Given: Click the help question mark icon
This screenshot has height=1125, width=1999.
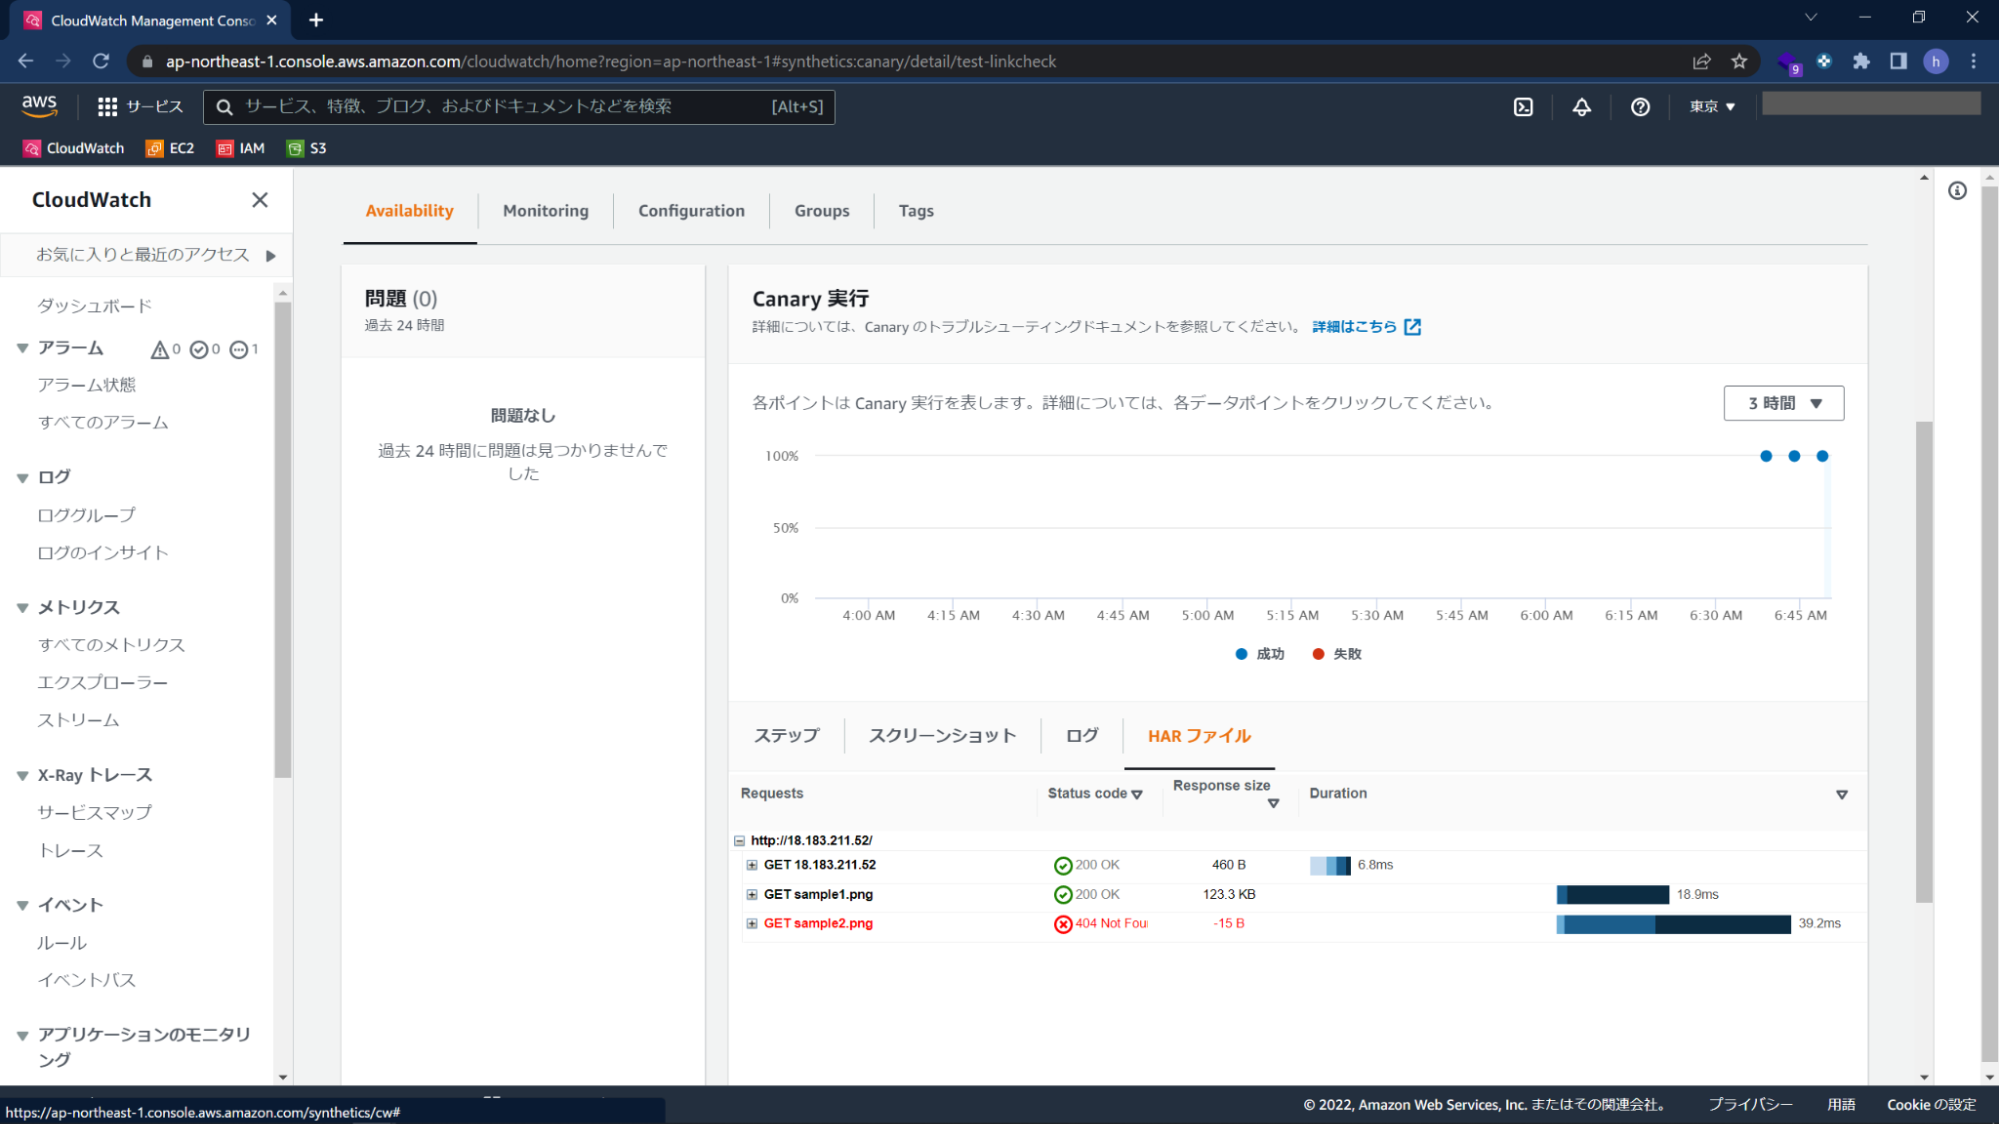Looking at the screenshot, I should click(1641, 106).
